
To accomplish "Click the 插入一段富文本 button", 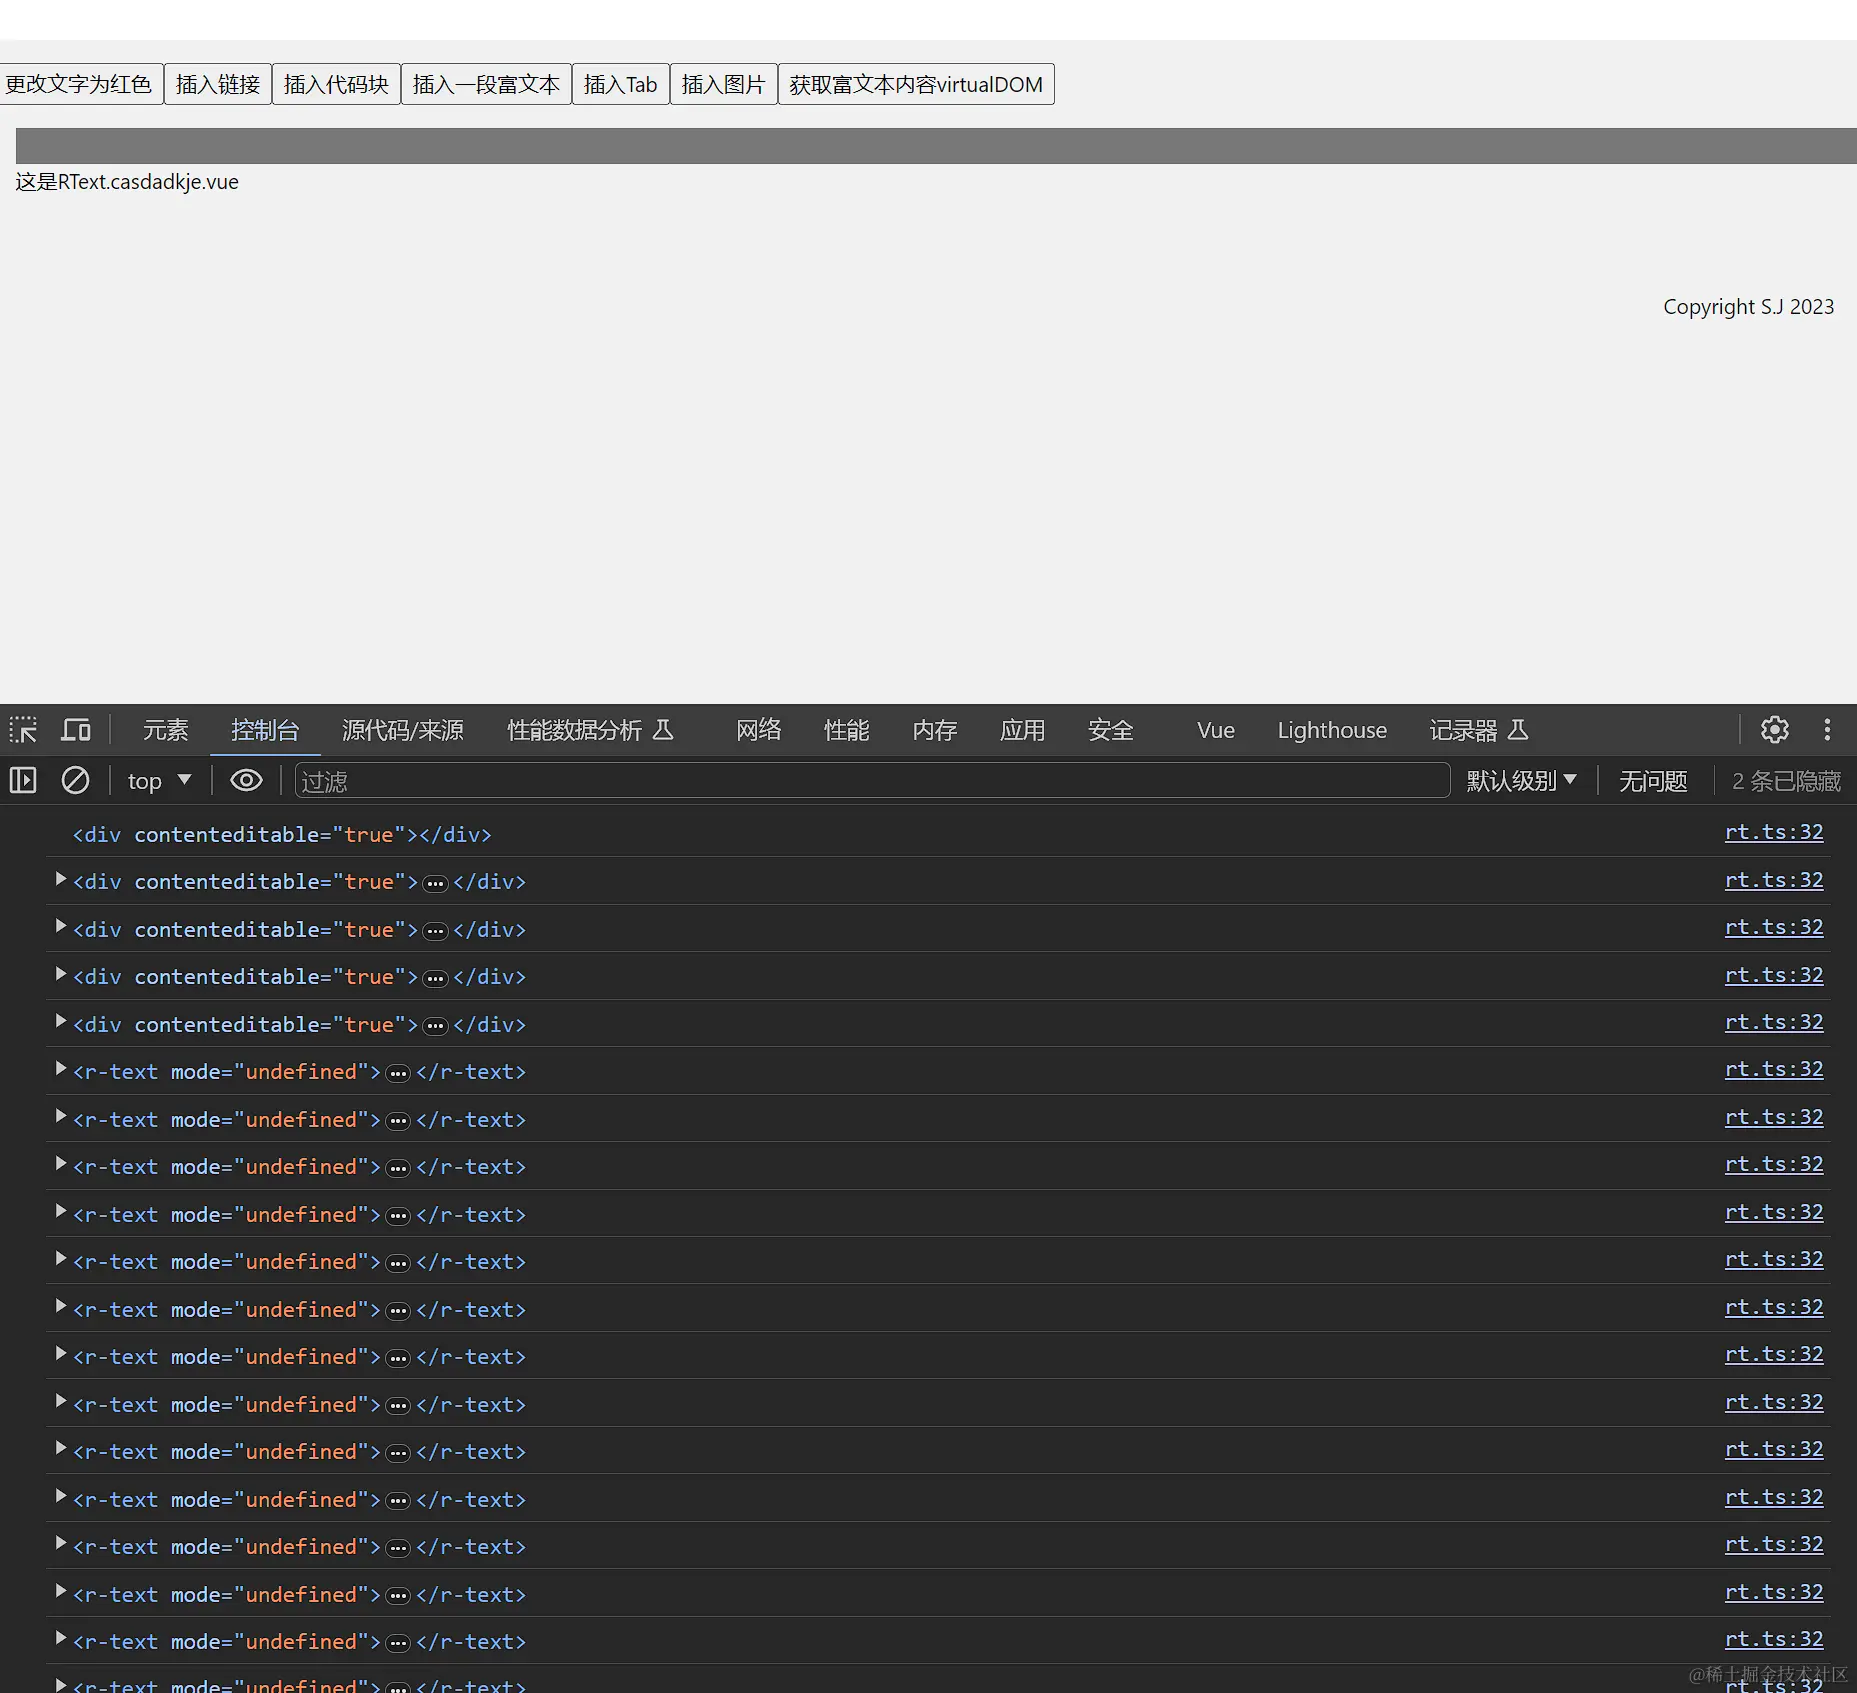I will [x=486, y=84].
